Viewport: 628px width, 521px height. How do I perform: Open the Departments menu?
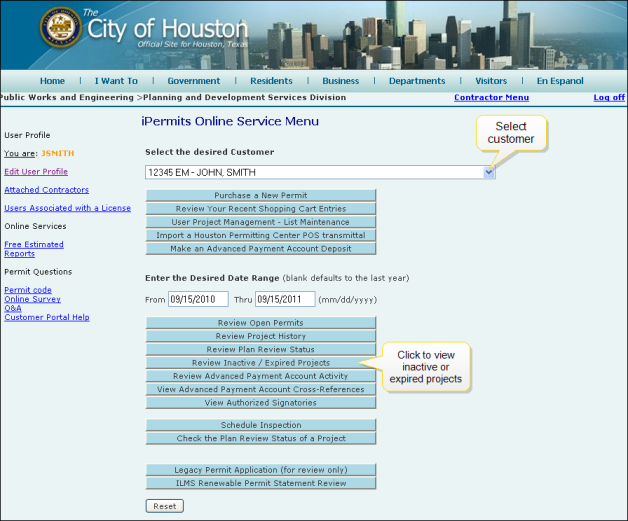click(417, 81)
